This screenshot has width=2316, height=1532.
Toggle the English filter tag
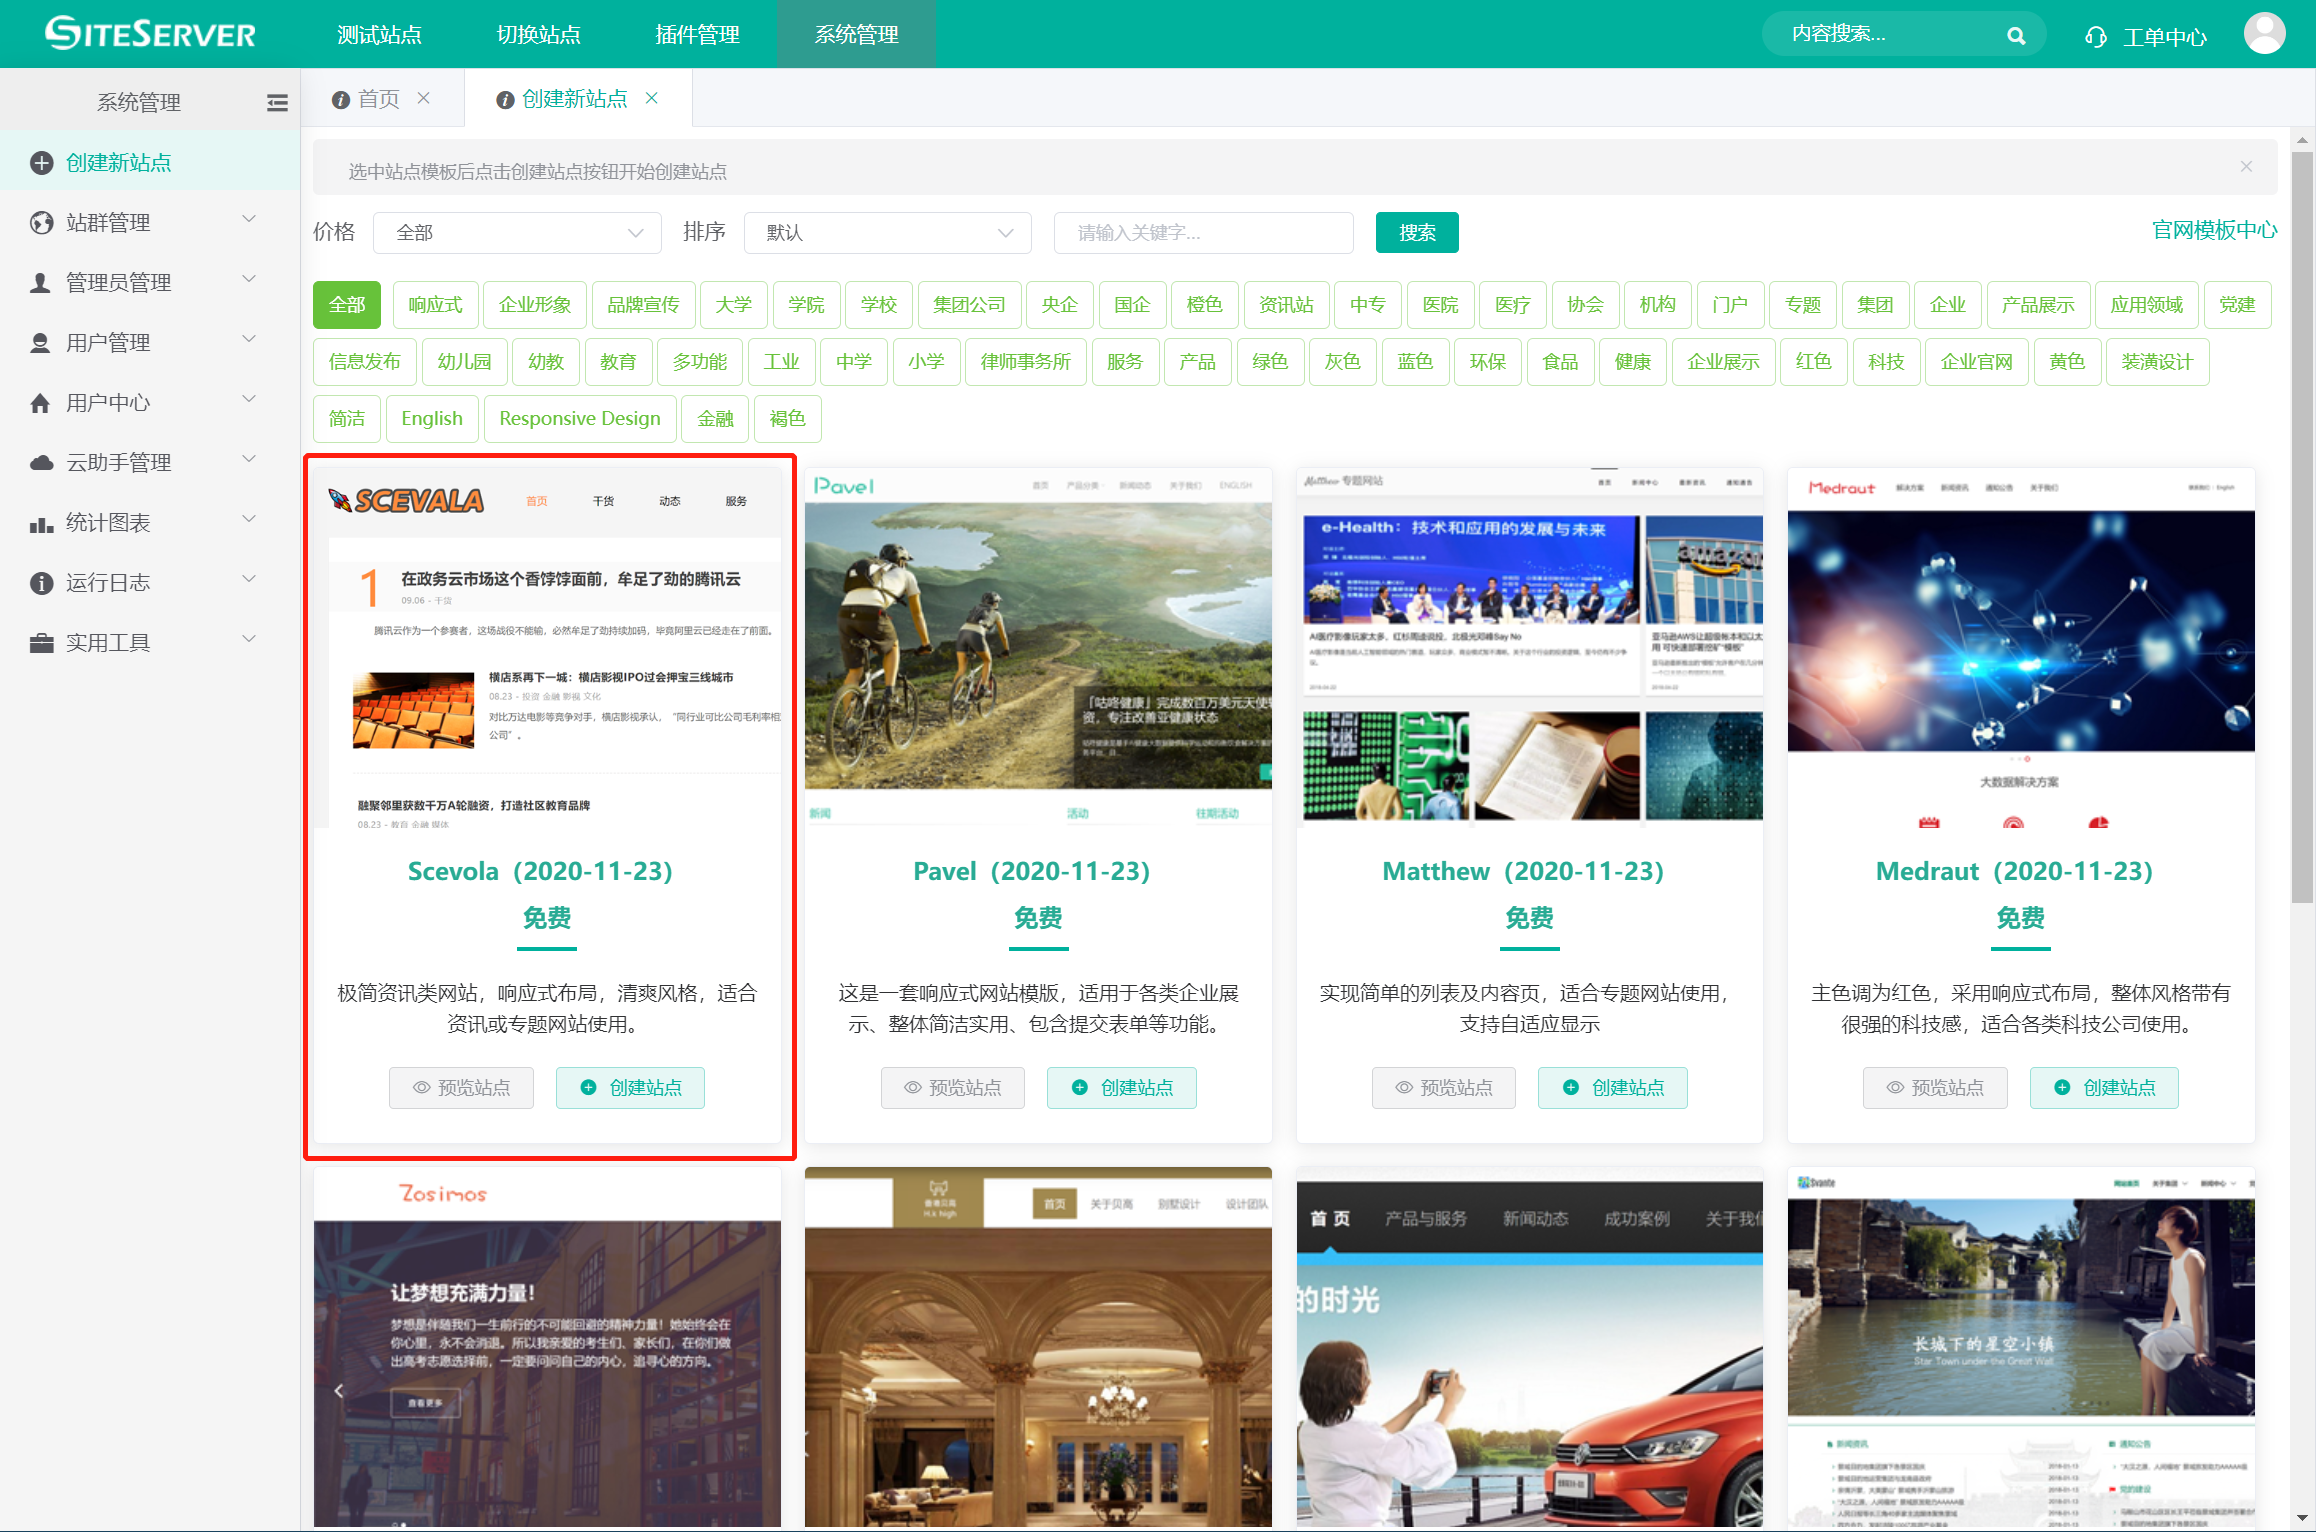[x=431, y=419]
